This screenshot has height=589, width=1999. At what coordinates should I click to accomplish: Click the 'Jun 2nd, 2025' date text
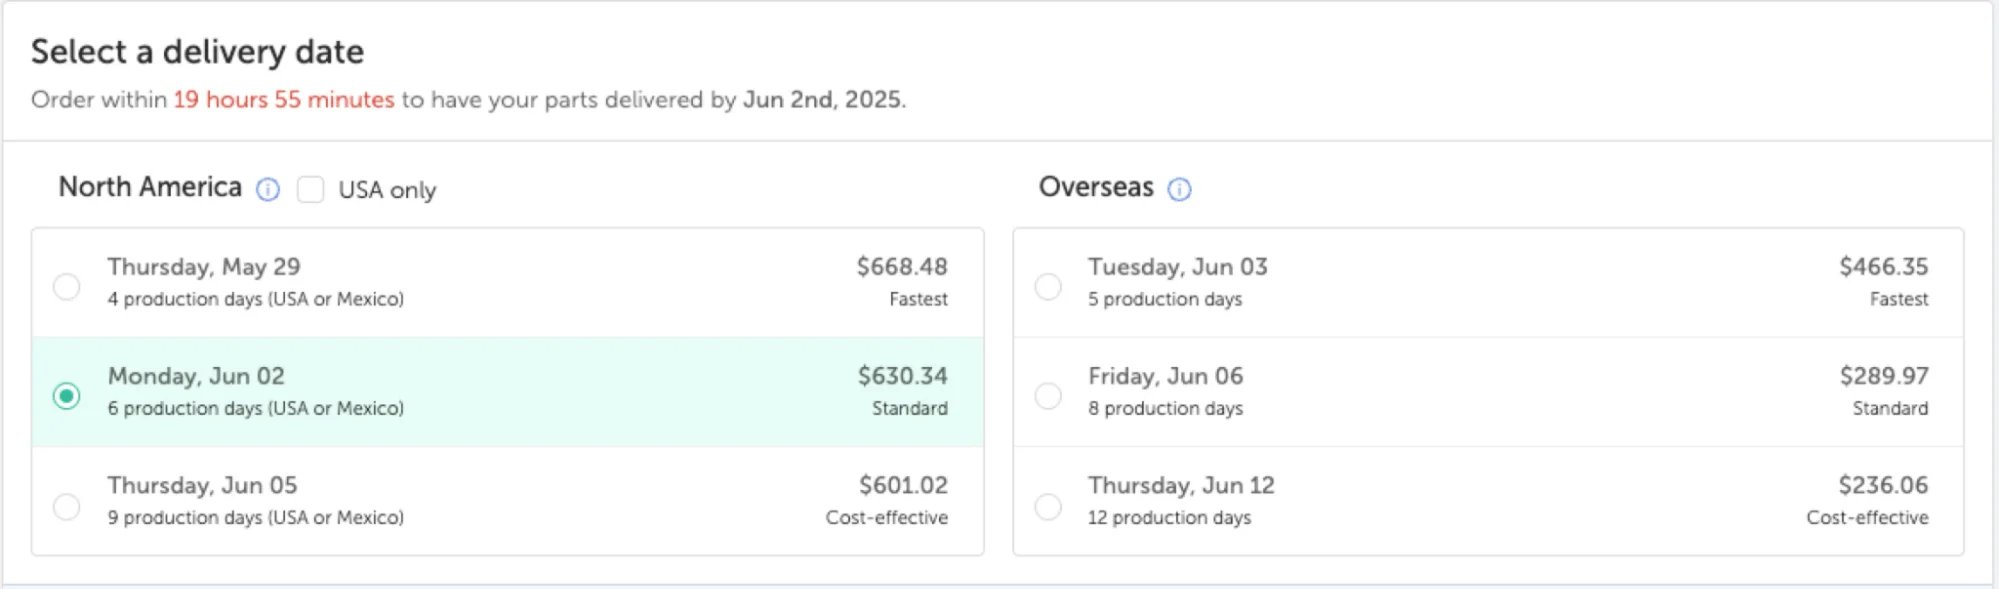pos(822,100)
